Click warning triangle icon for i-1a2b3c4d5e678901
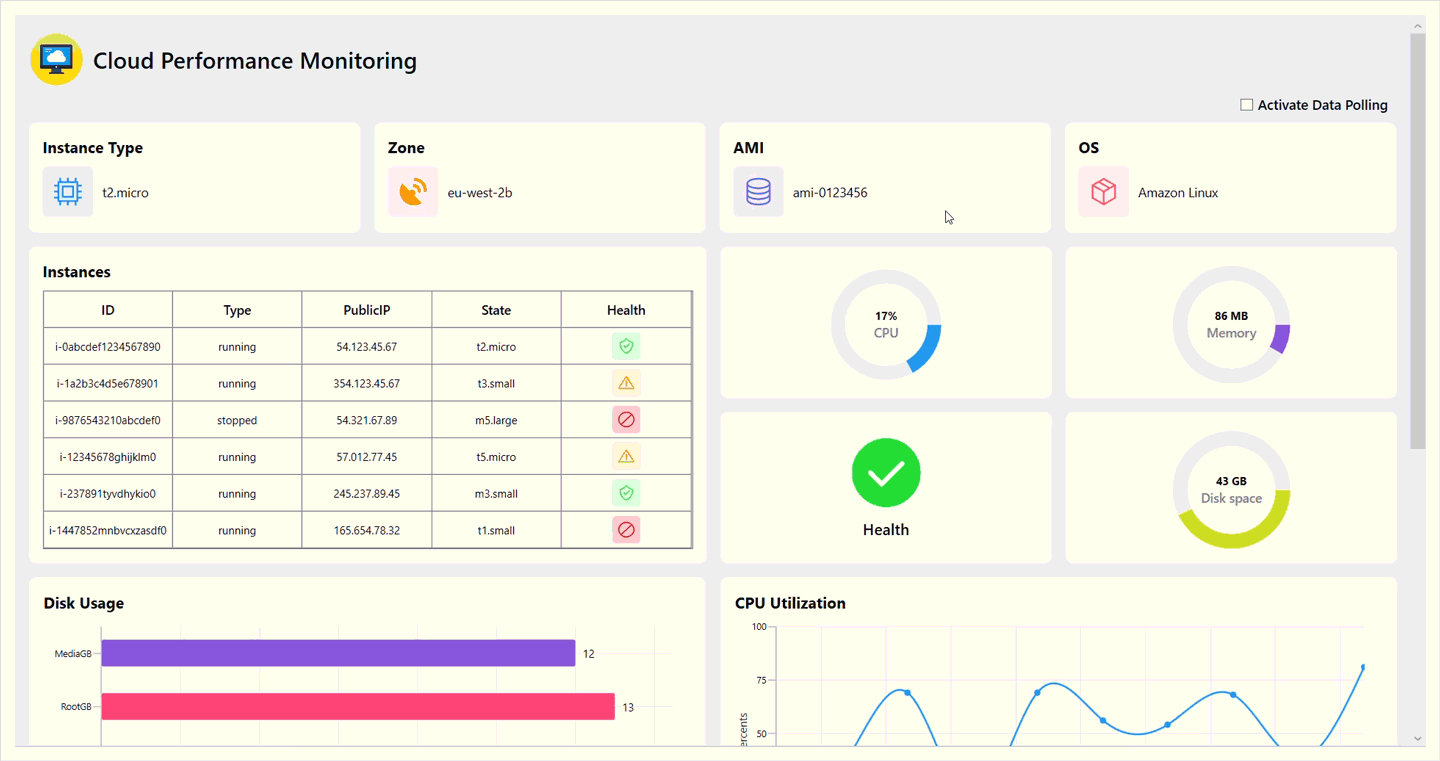 click(x=626, y=383)
